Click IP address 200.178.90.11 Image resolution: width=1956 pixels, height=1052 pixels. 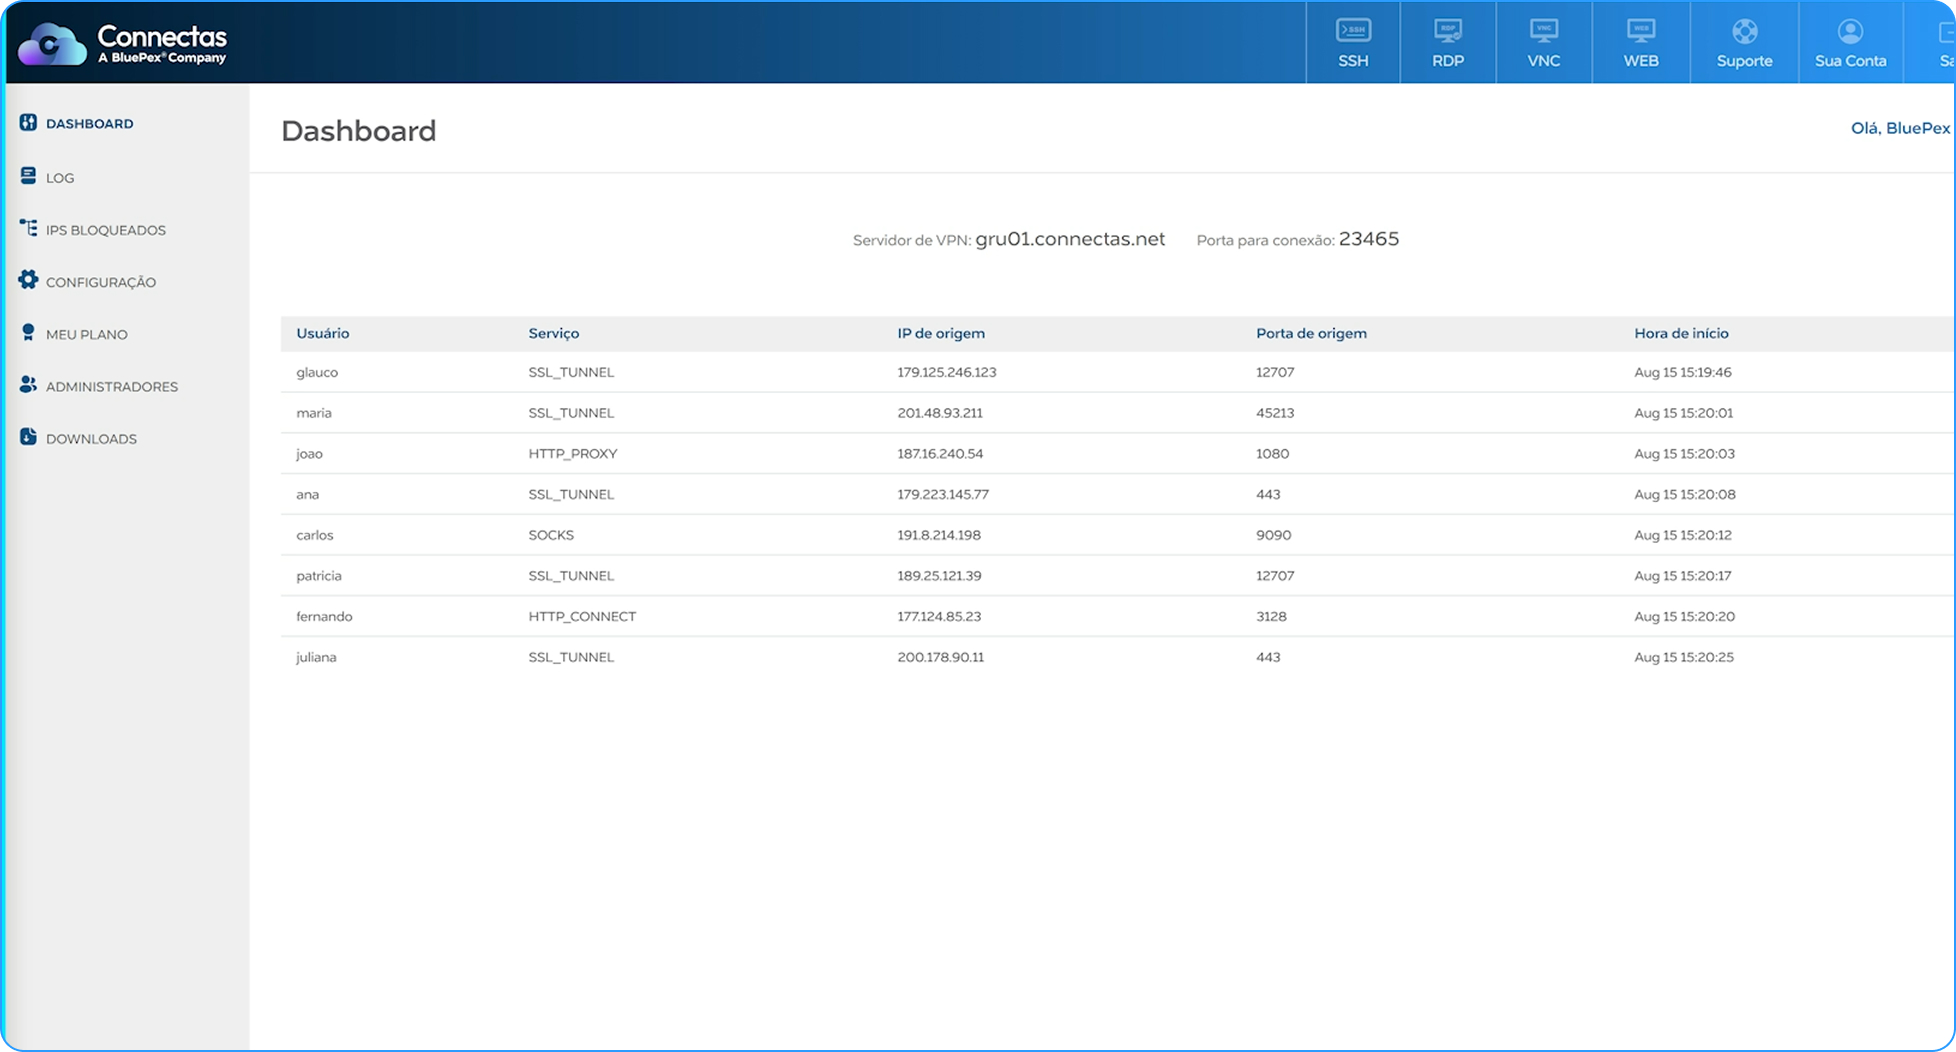coord(940,657)
